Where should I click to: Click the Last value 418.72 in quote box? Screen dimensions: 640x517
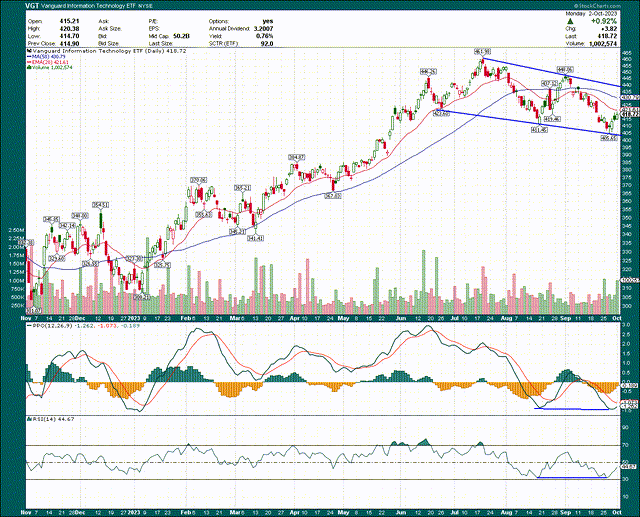pyautogui.click(x=607, y=36)
